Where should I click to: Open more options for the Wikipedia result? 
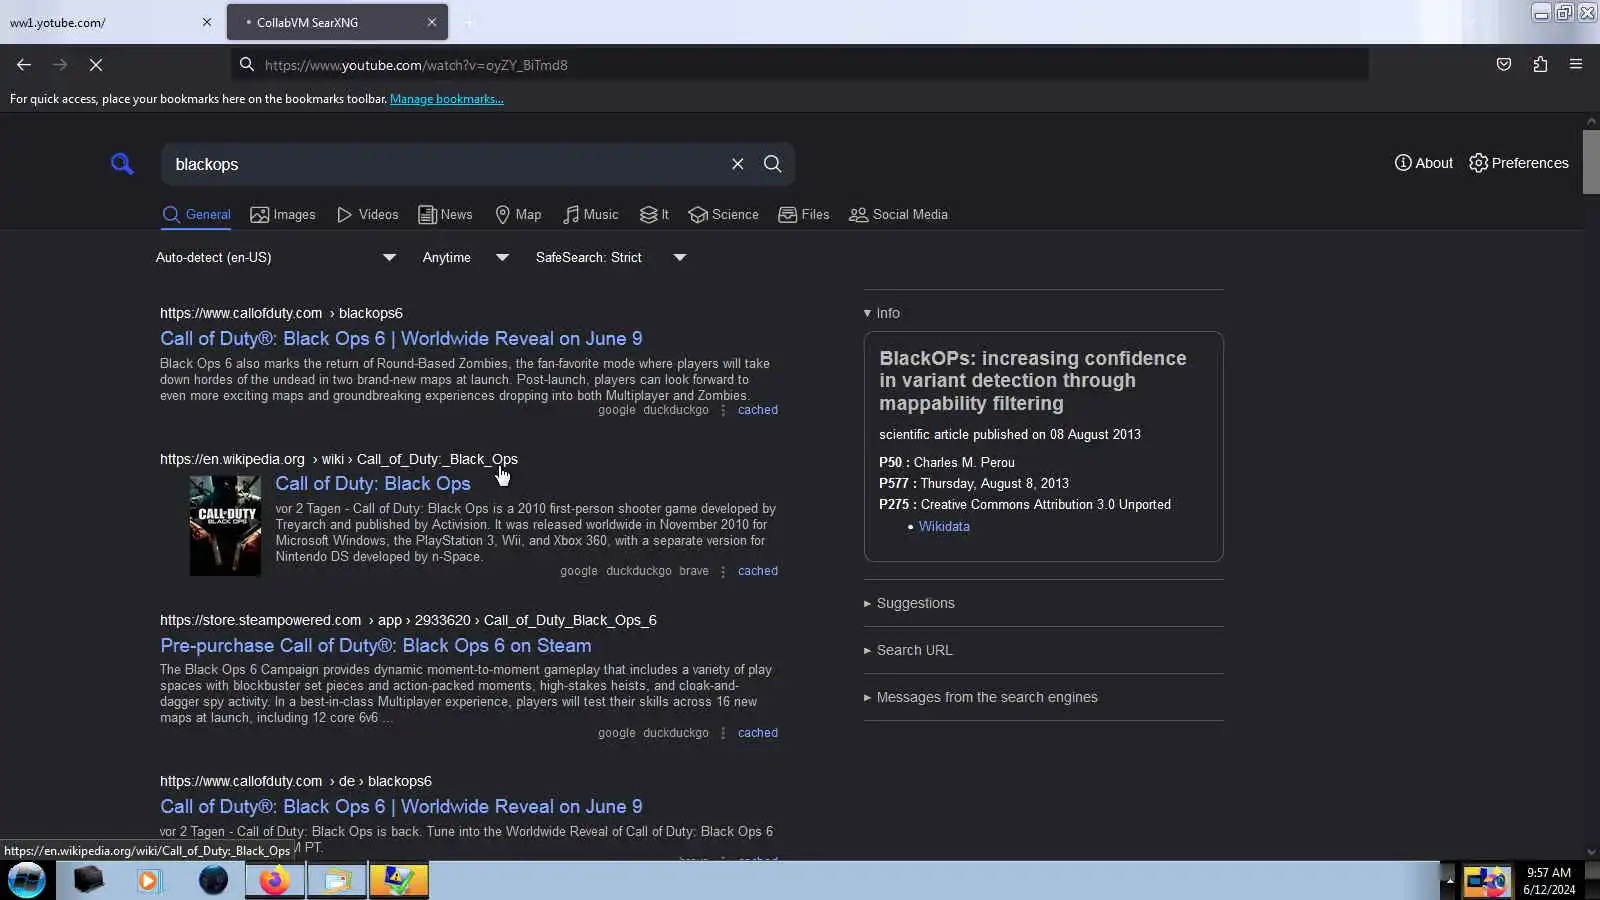723,571
